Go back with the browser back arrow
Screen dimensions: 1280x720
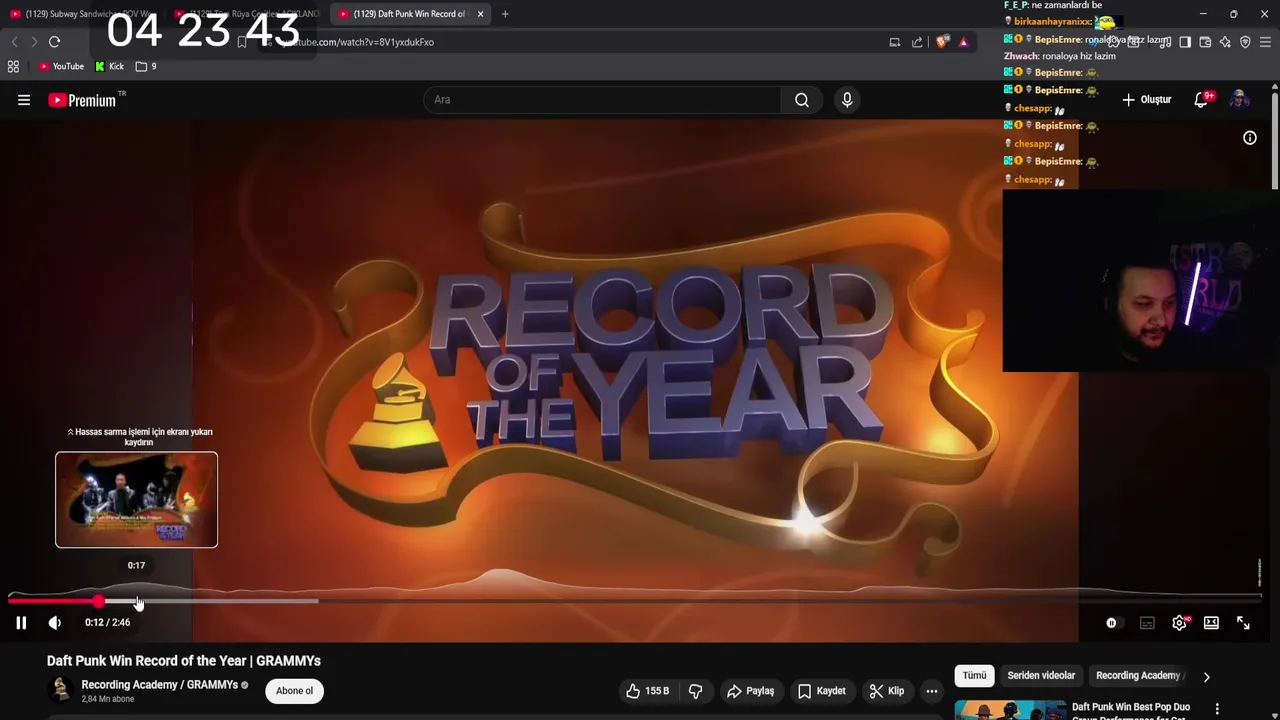(14, 42)
